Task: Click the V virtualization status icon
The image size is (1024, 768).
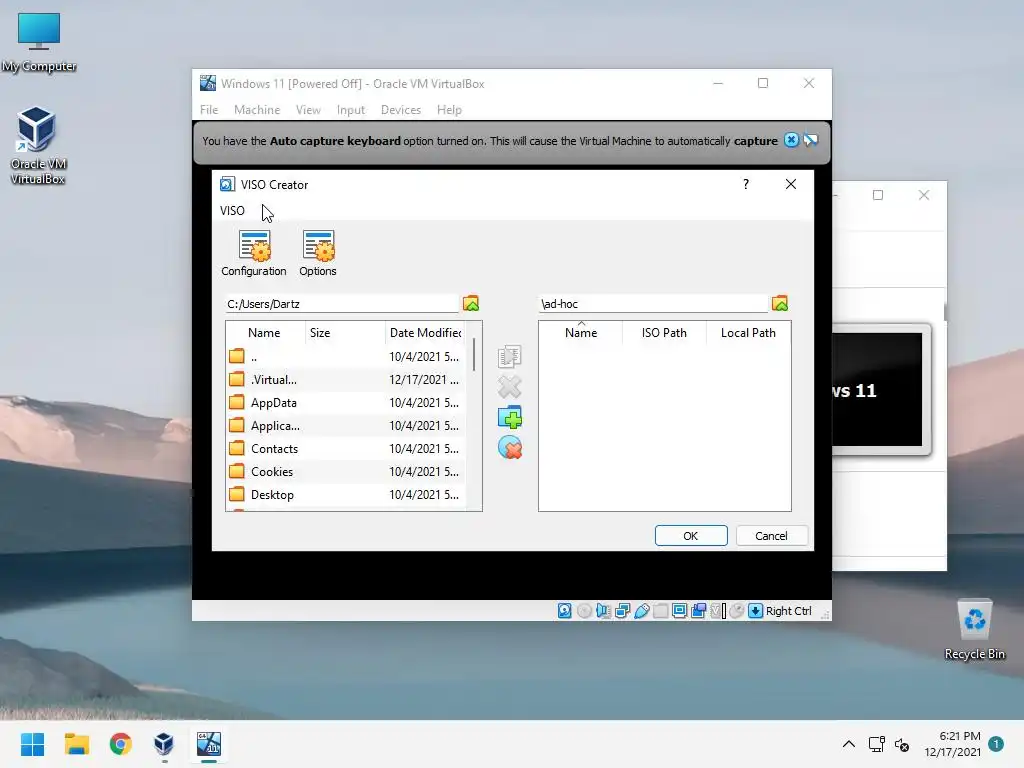Action: [x=718, y=611]
